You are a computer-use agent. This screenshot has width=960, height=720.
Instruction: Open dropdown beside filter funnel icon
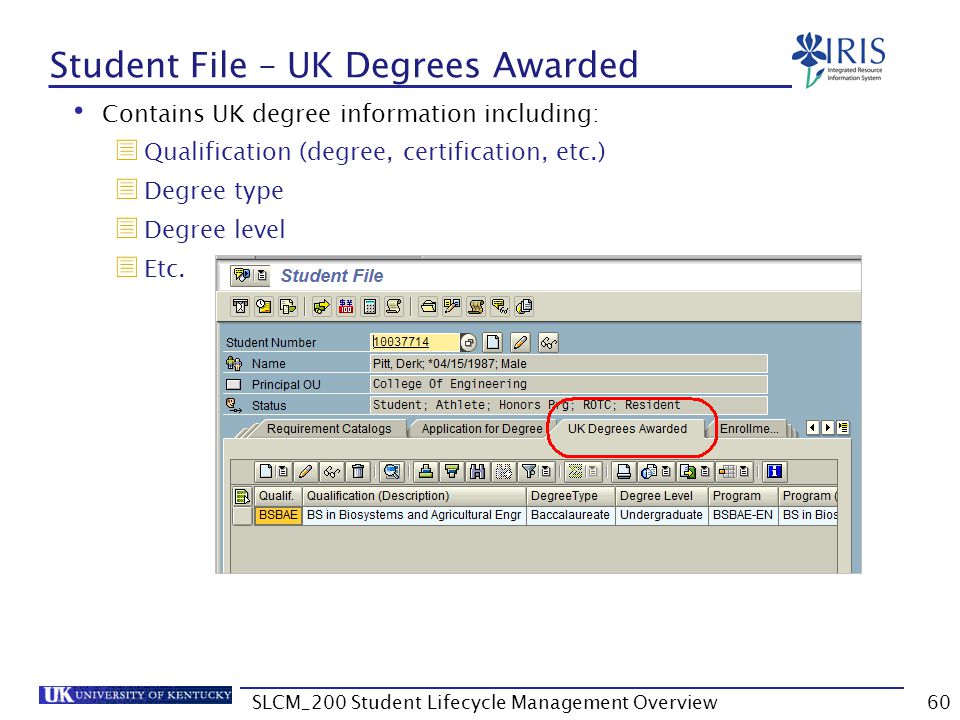tap(546, 471)
